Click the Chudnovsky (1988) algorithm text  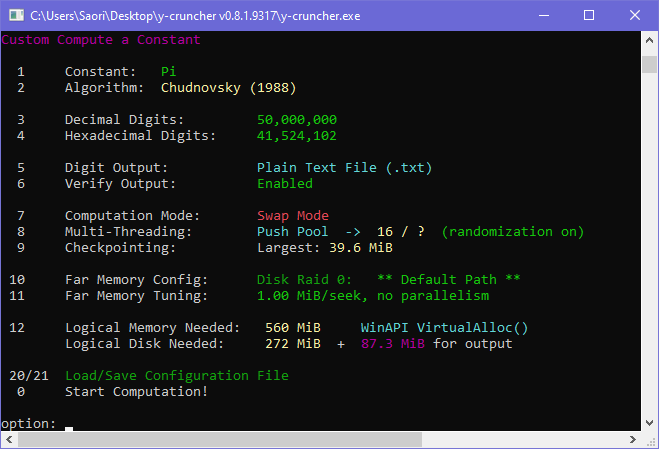[x=228, y=88]
